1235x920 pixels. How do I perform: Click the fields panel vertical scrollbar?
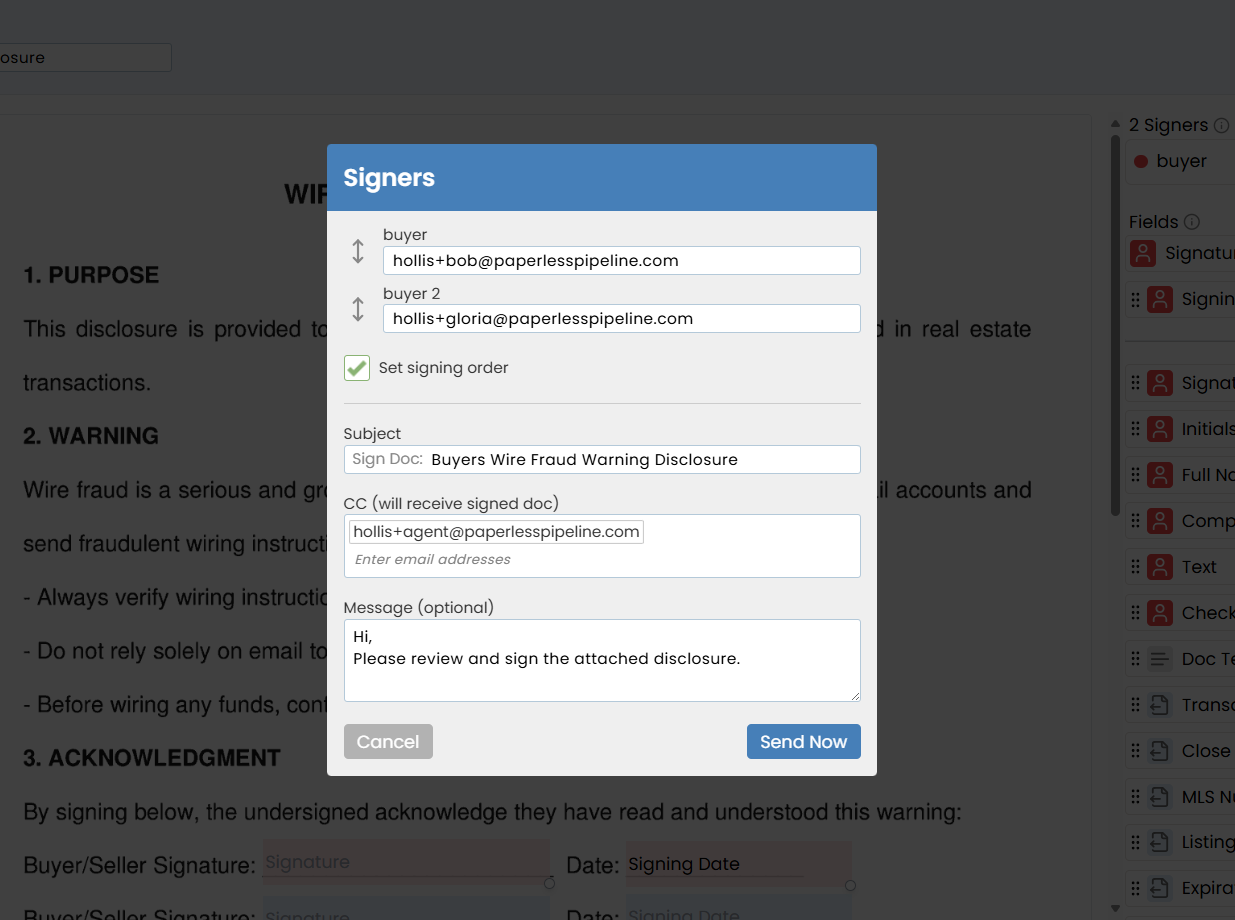(x=1116, y=320)
